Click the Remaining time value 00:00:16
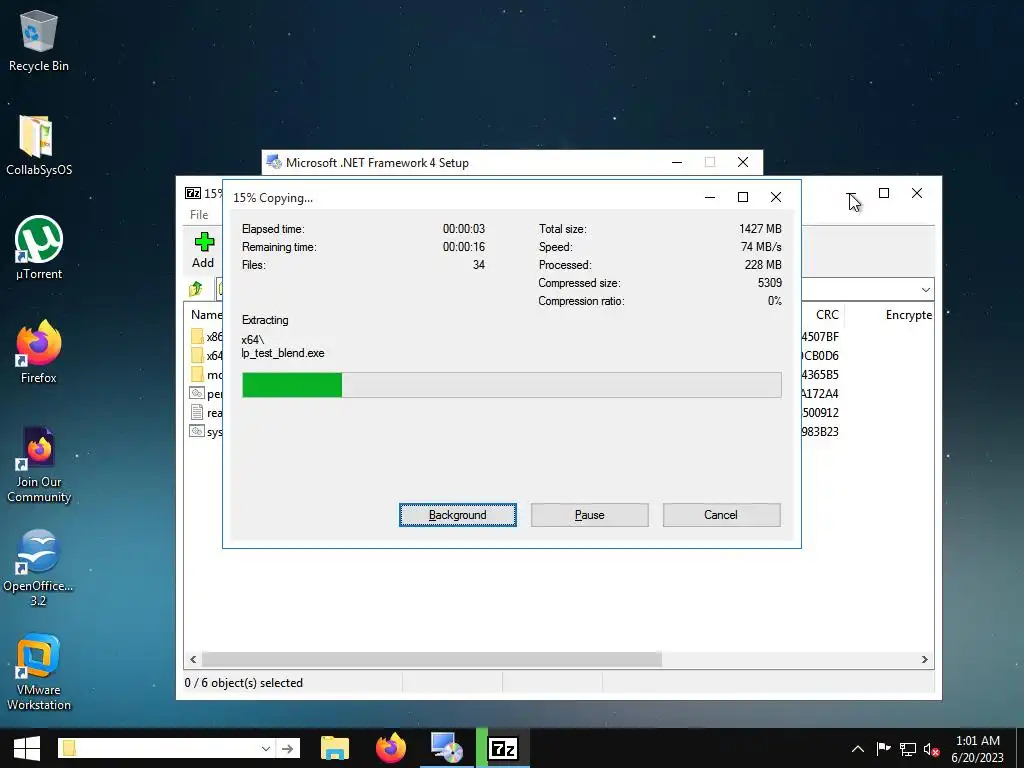The width and height of the screenshot is (1024, 768). pos(464,247)
